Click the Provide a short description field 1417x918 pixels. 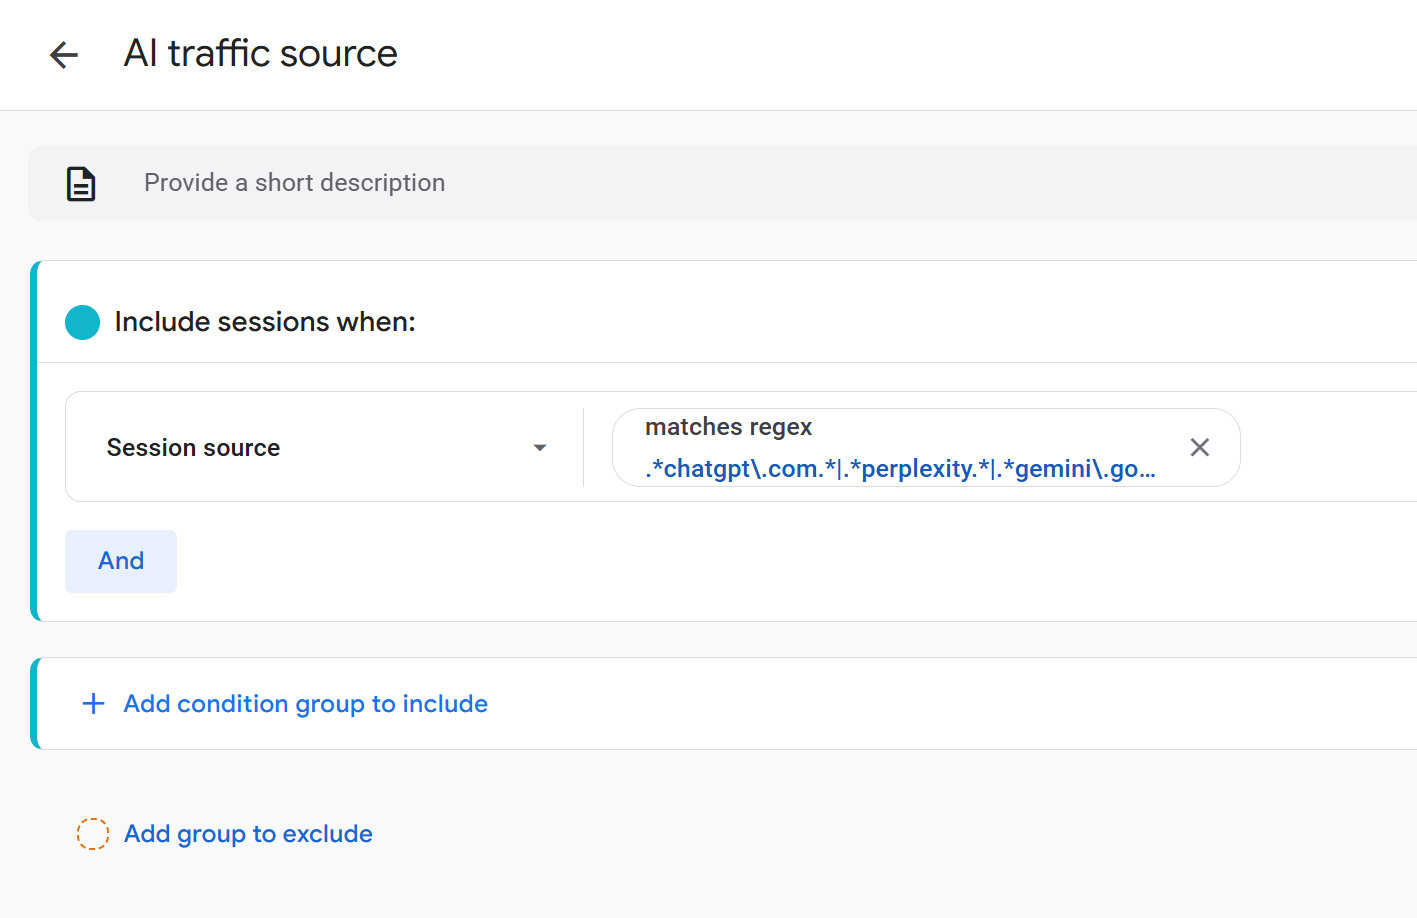click(294, 183)
